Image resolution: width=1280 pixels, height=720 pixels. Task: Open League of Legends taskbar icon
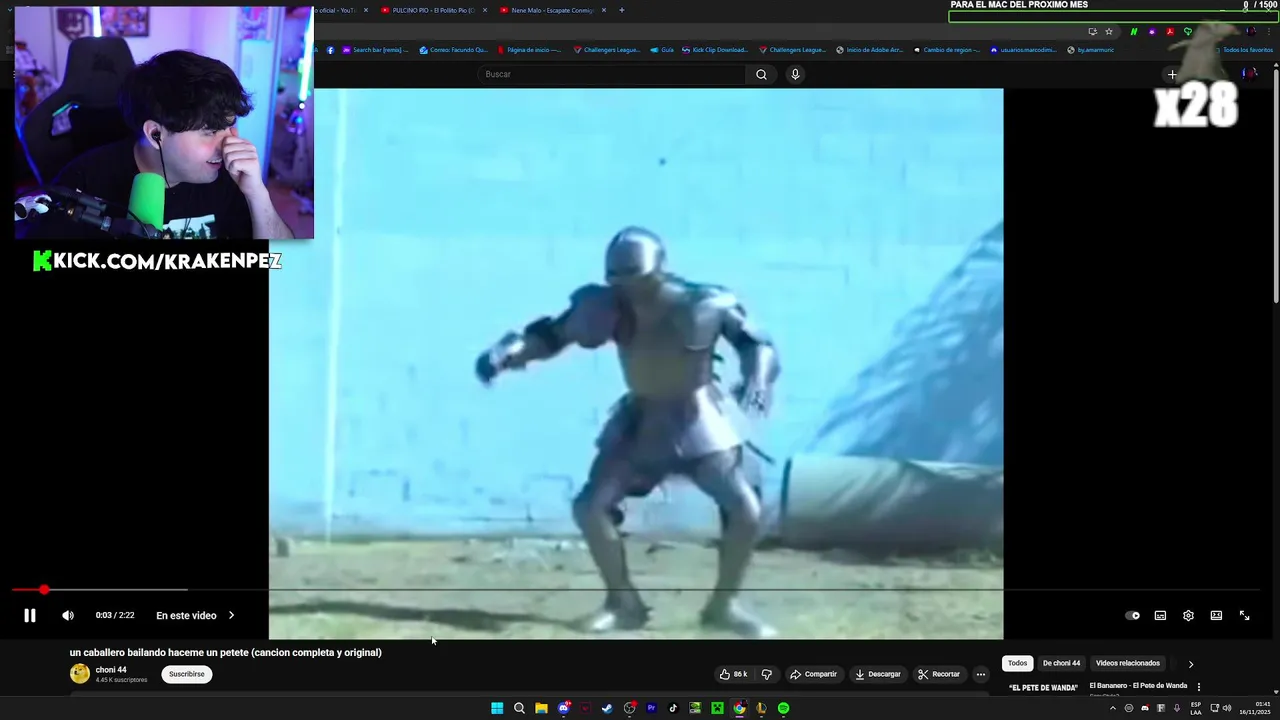tap(761, 708)
